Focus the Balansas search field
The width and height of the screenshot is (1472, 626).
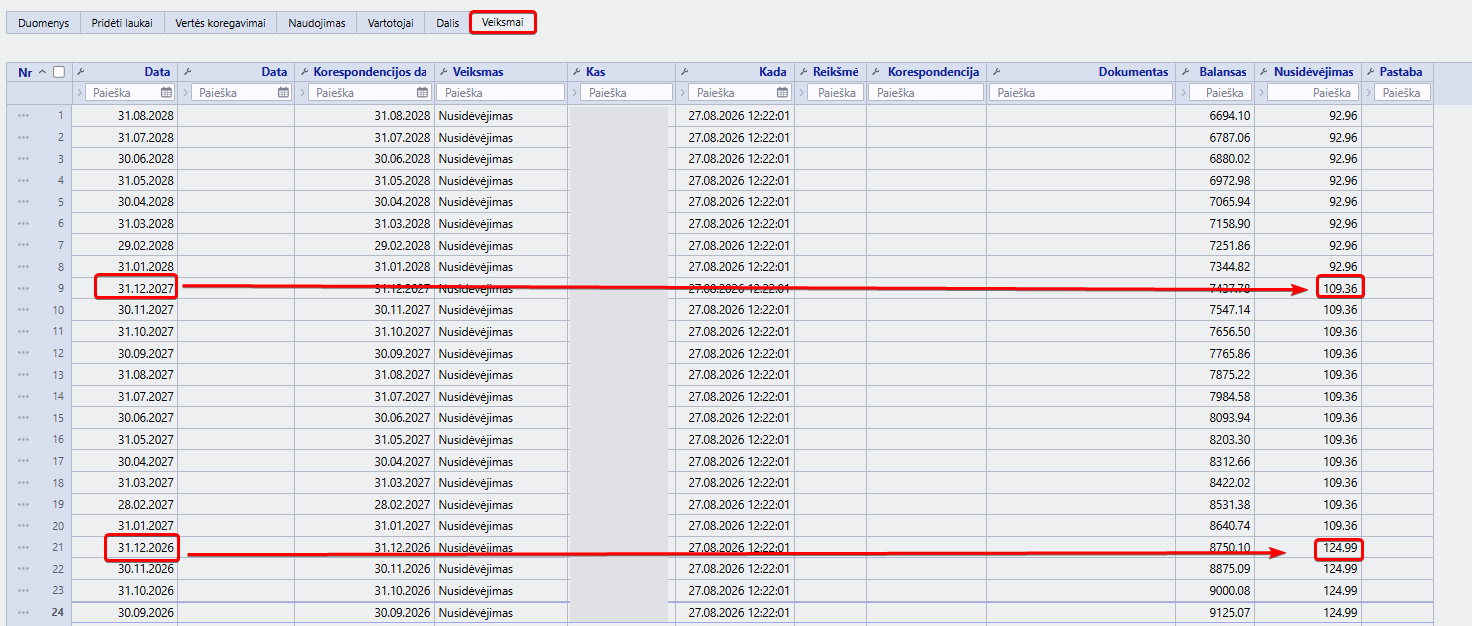coord(1220,92)
